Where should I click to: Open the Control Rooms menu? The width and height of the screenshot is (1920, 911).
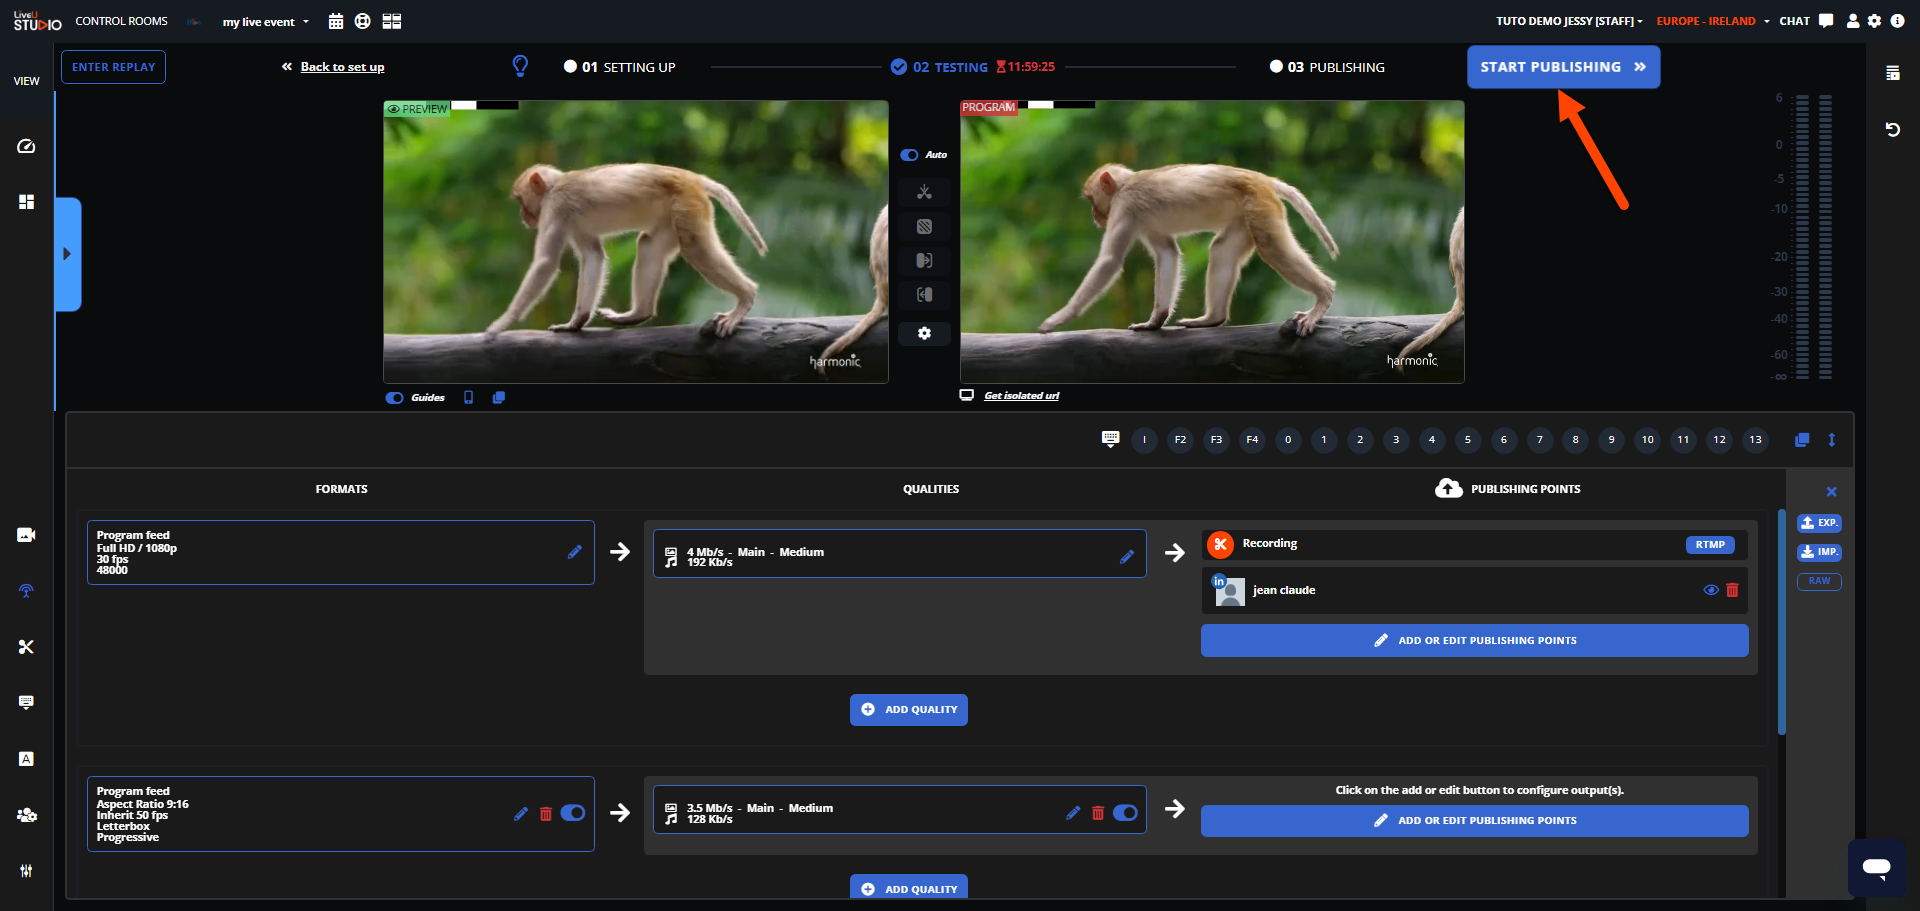(x=121, y=21)
